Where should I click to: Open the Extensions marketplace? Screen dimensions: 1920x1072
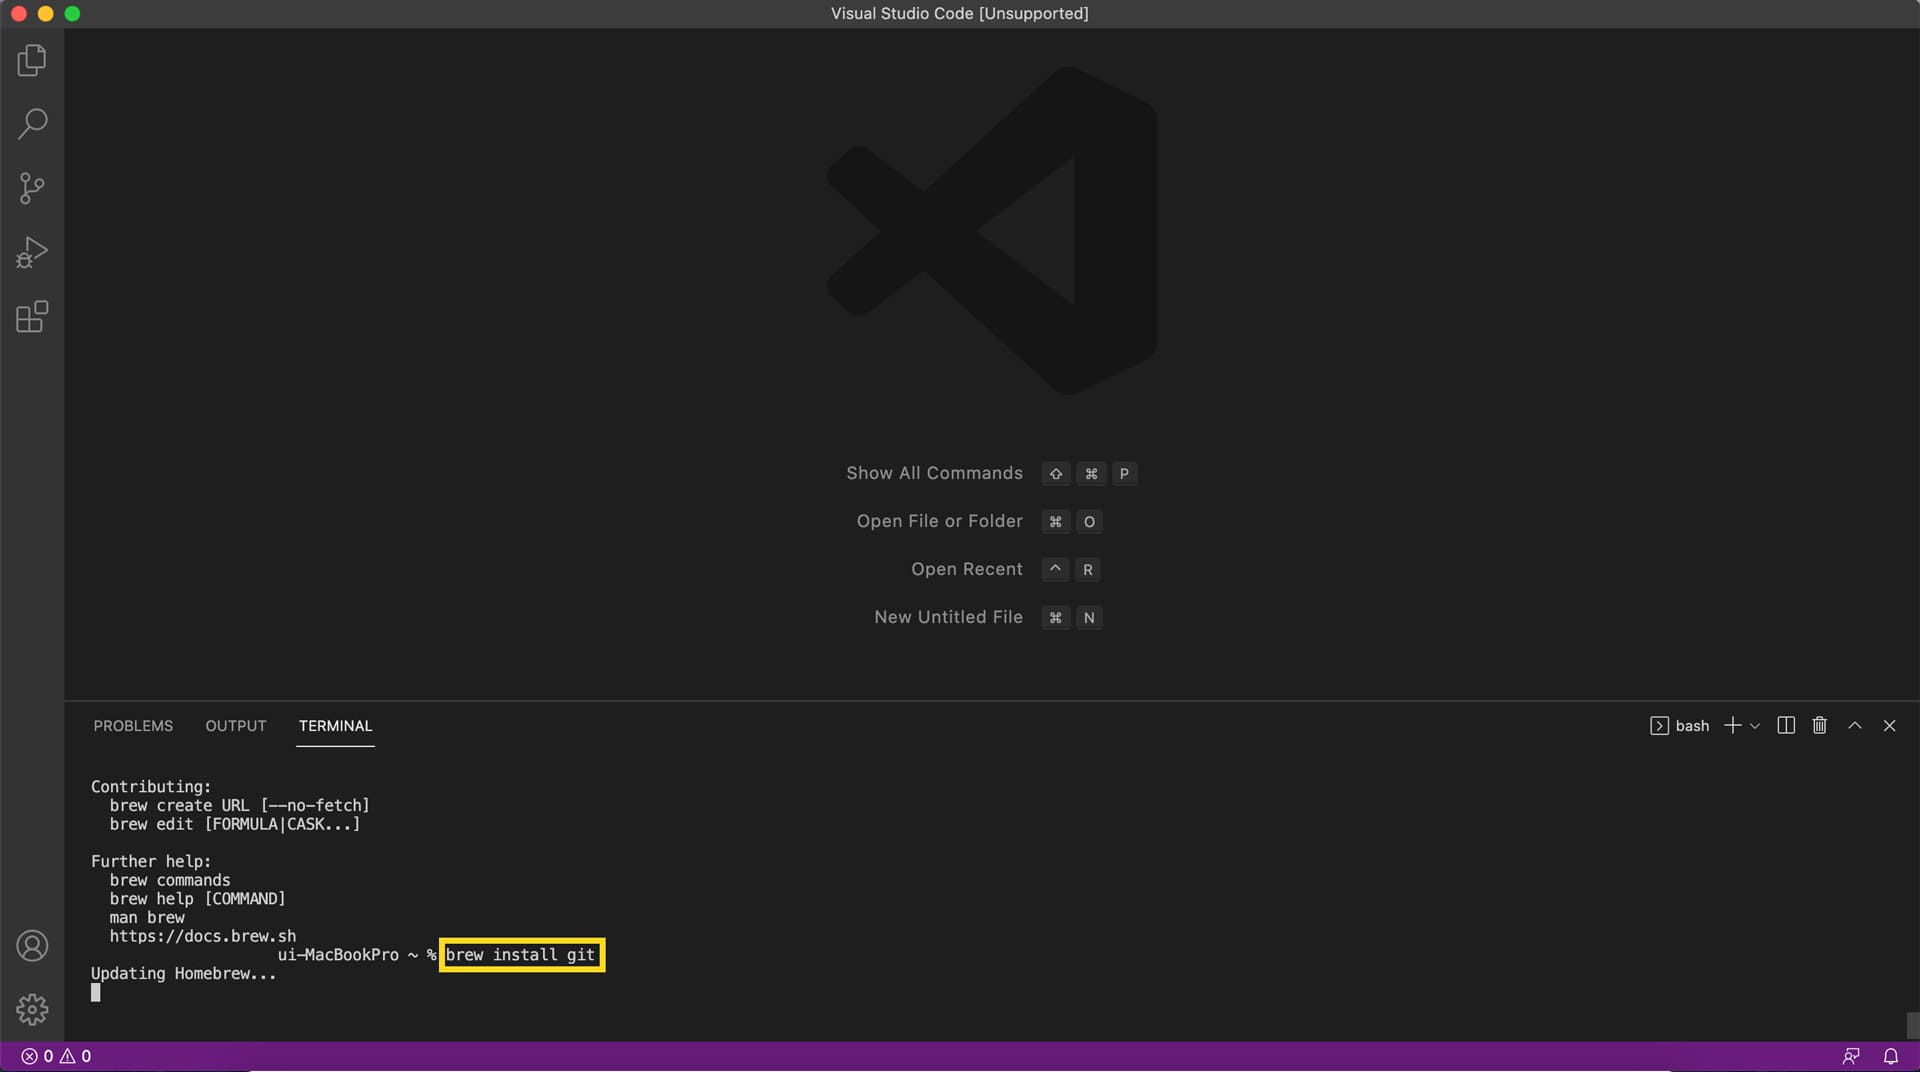(31, 316)
